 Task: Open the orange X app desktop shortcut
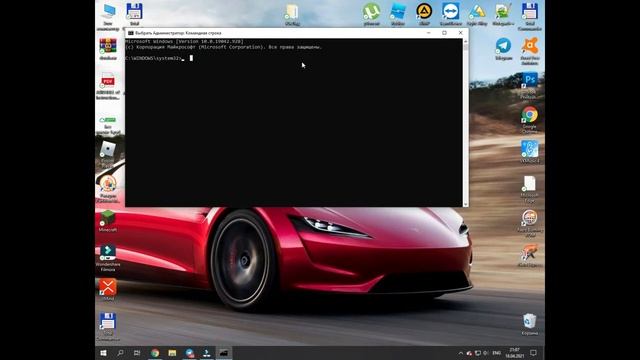tap(108, 288)
